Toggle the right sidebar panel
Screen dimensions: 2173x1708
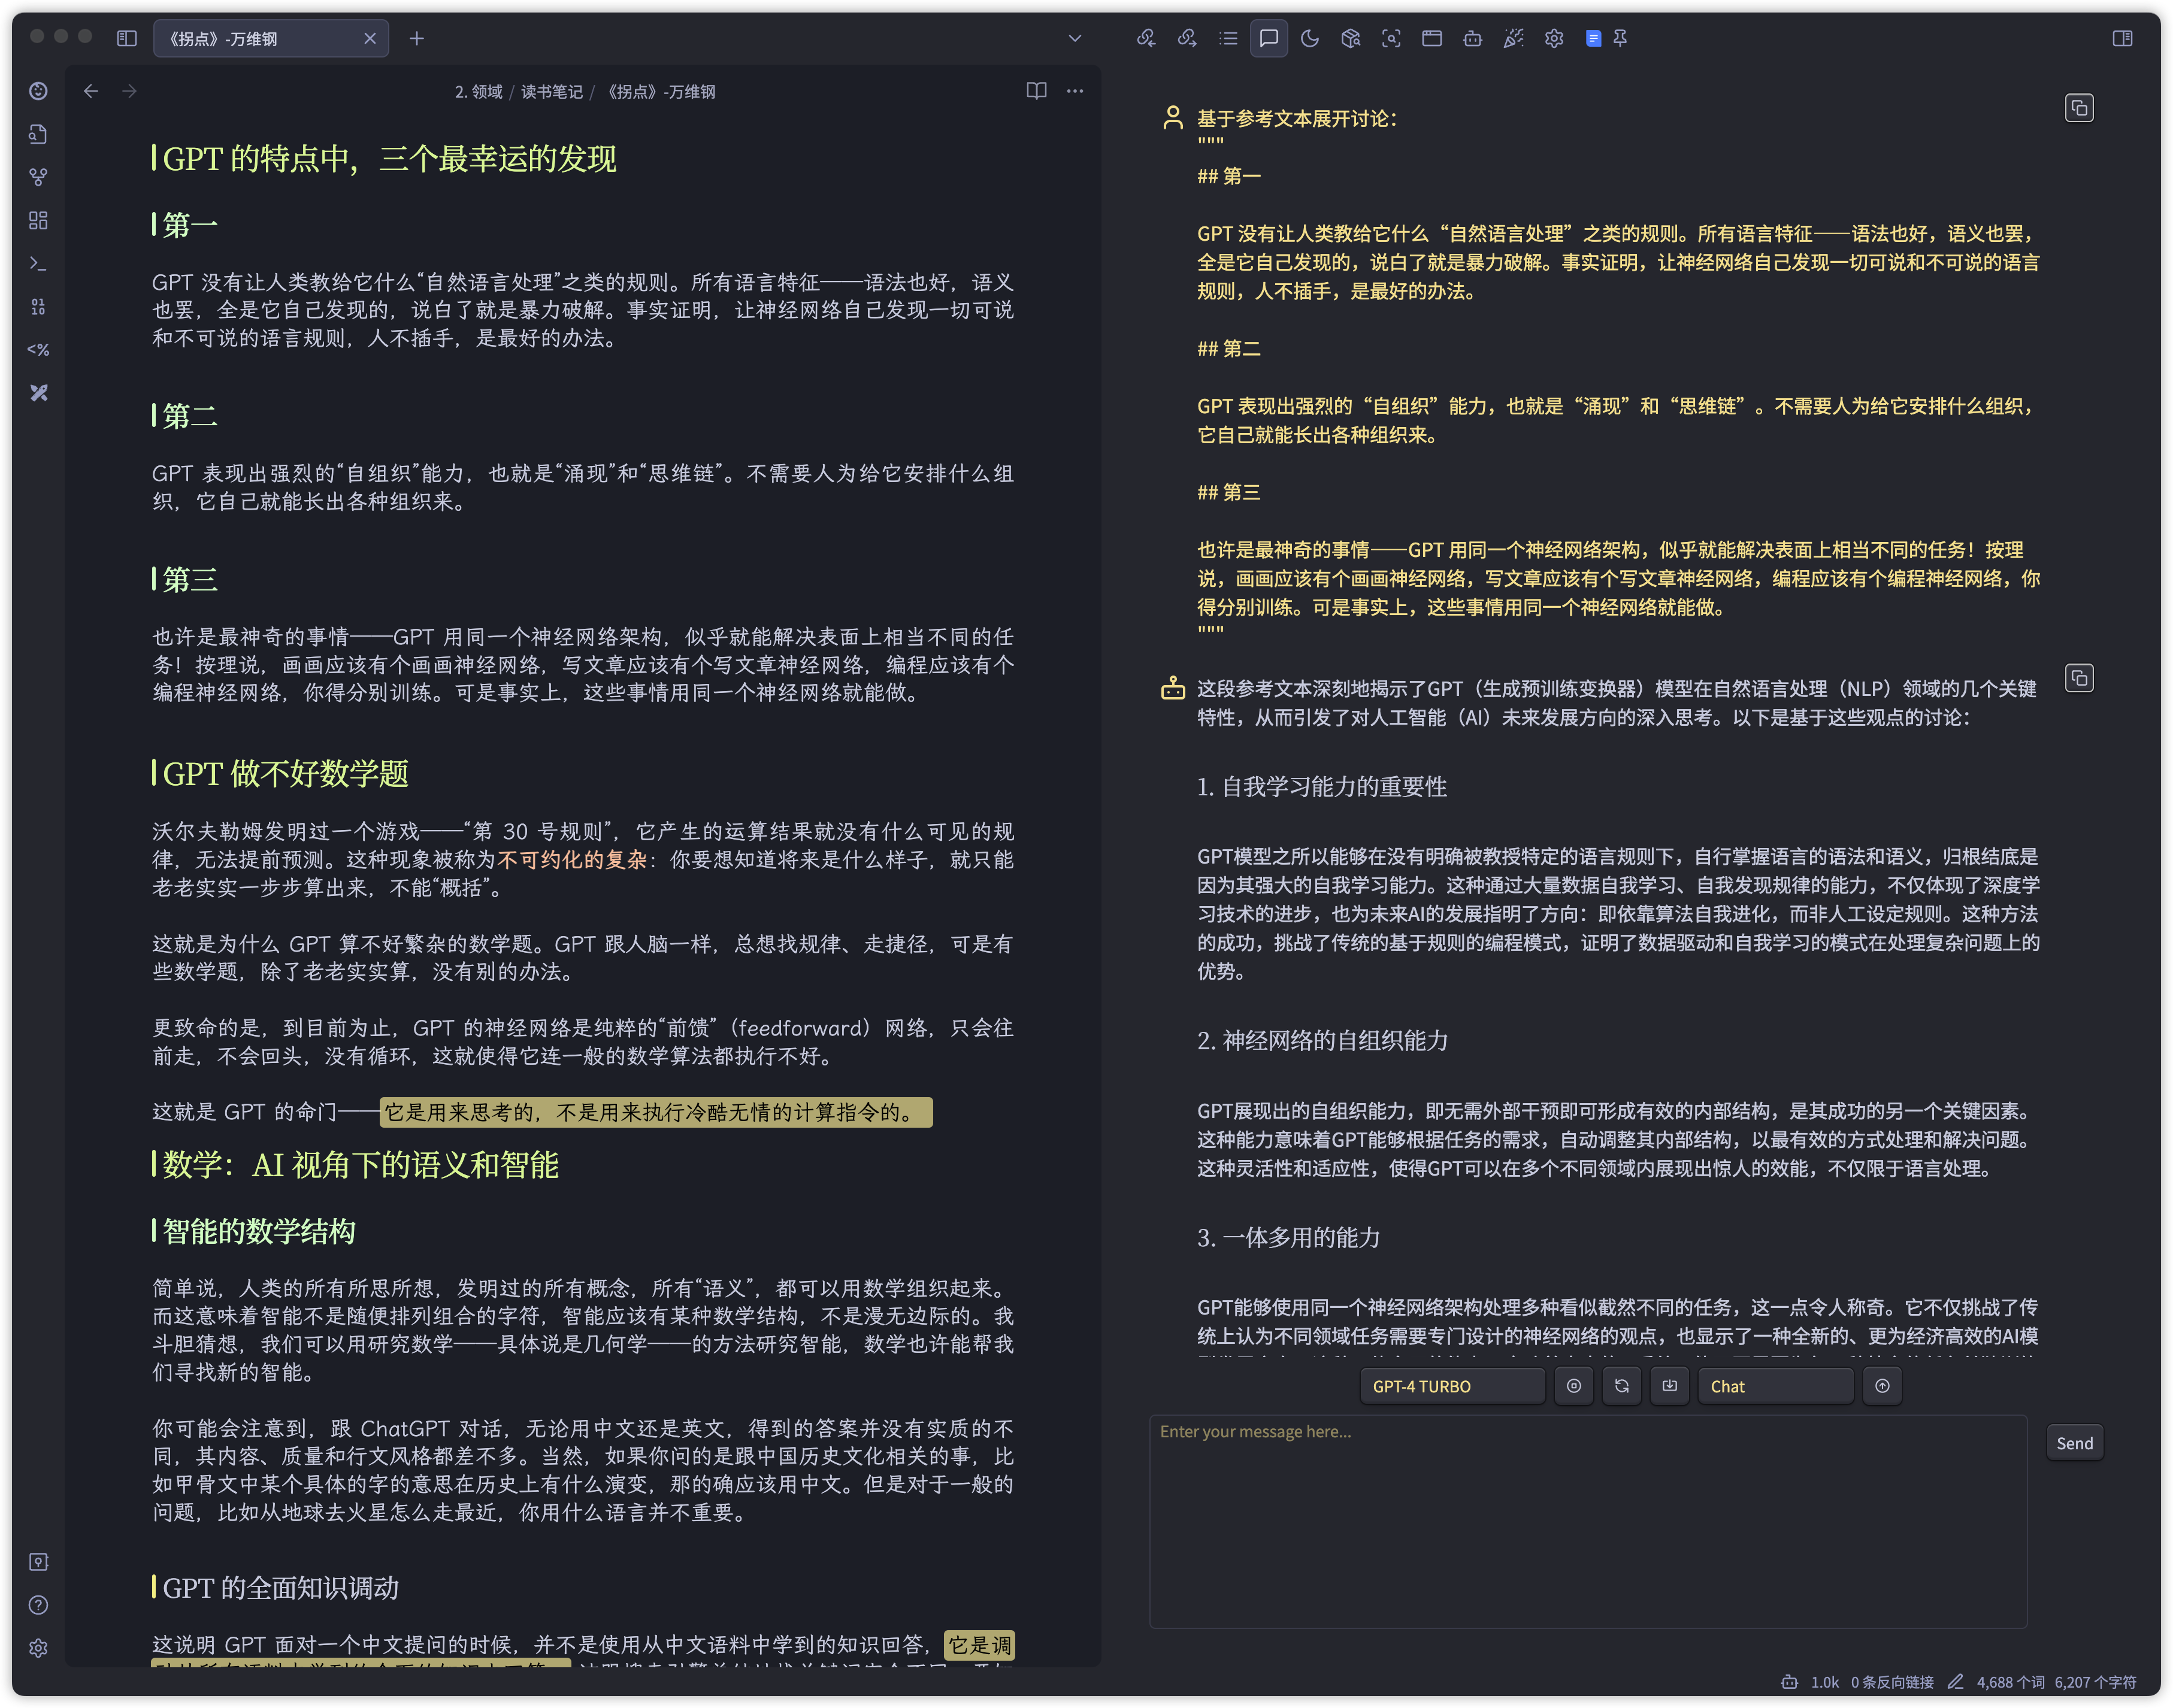click(2122, 38)
